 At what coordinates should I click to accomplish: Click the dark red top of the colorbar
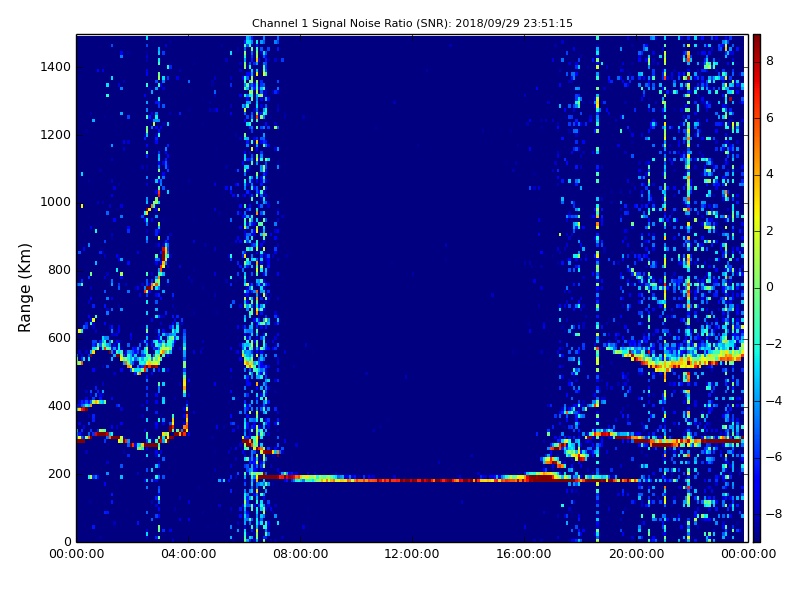757,41
